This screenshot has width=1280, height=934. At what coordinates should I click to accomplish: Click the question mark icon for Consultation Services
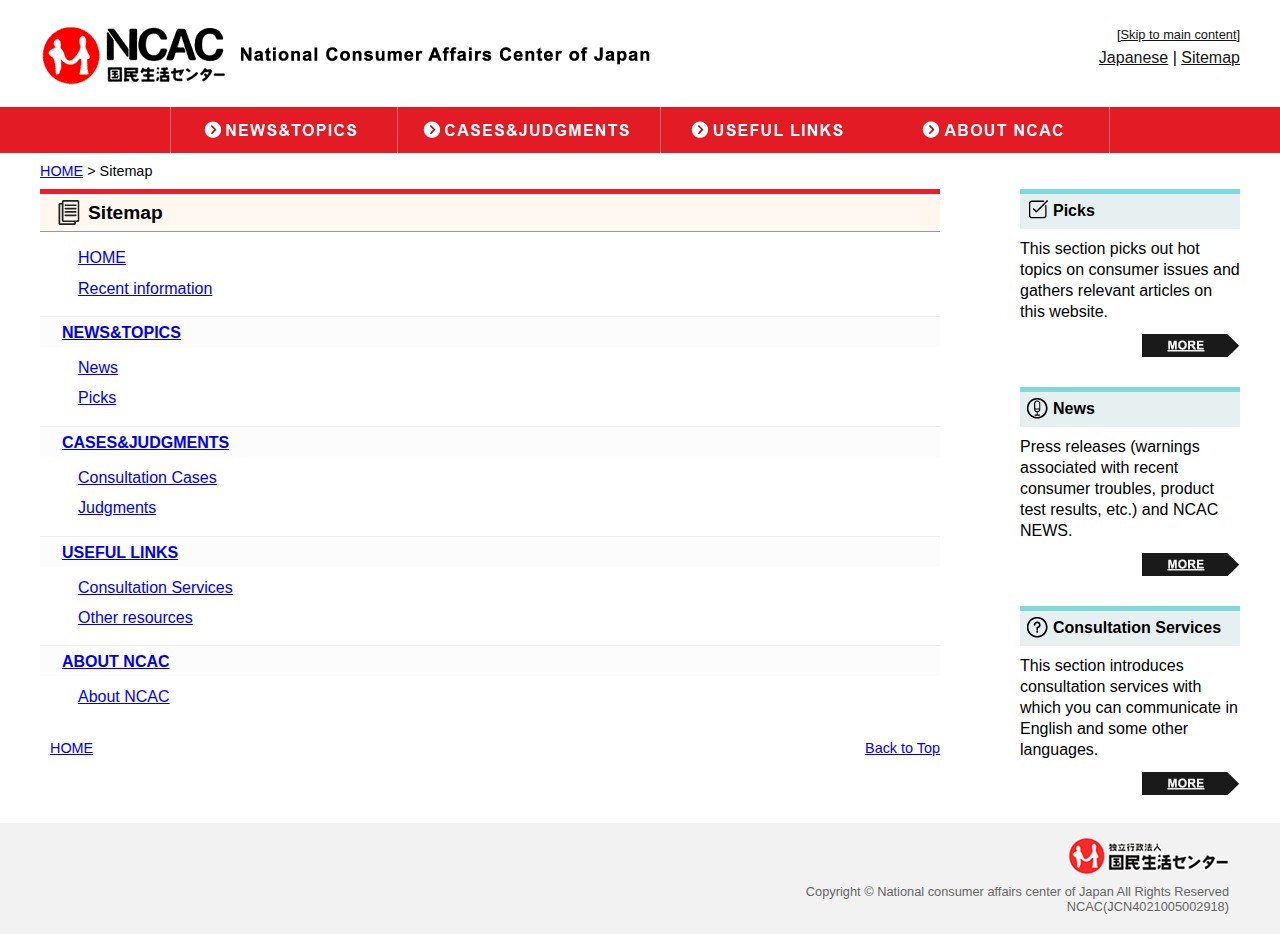click(x=1037, y=627)
